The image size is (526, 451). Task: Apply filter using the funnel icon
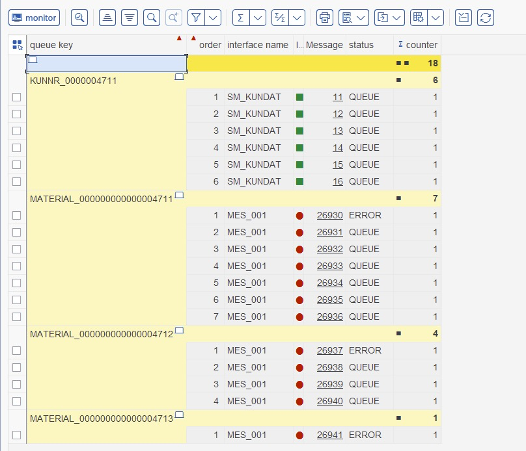coord(196,17)
